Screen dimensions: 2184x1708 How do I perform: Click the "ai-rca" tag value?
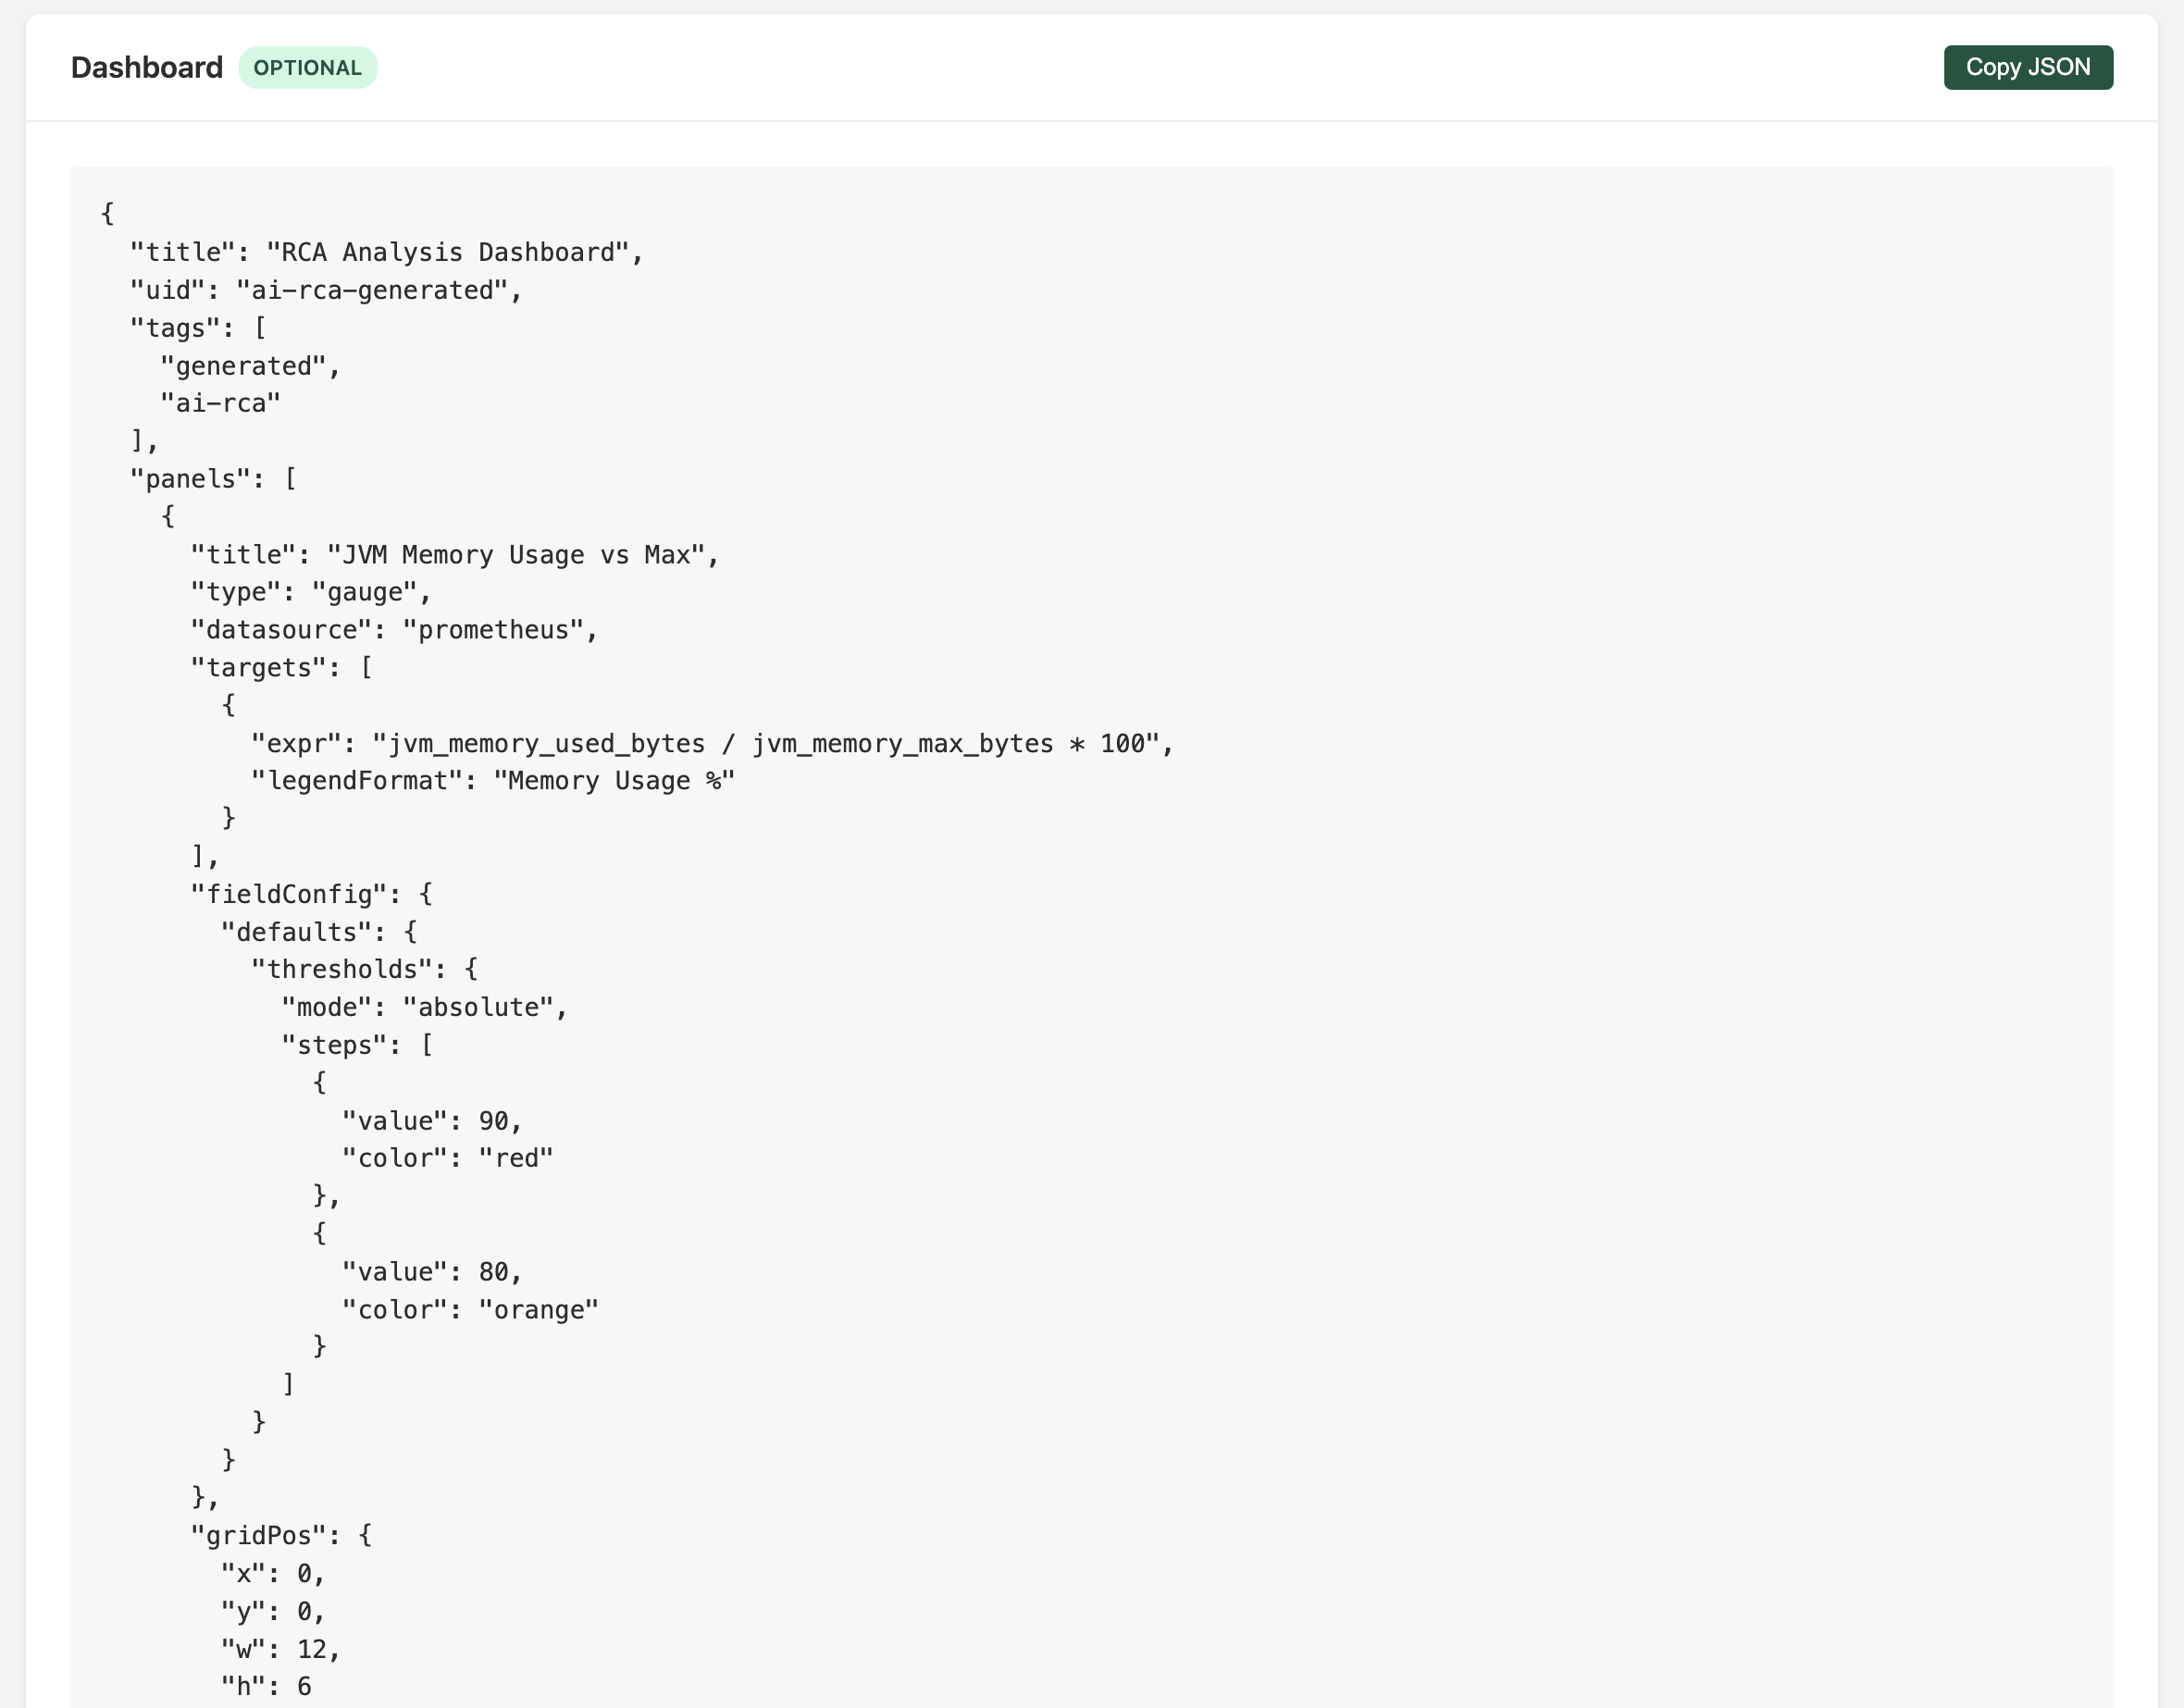(220, 403)
